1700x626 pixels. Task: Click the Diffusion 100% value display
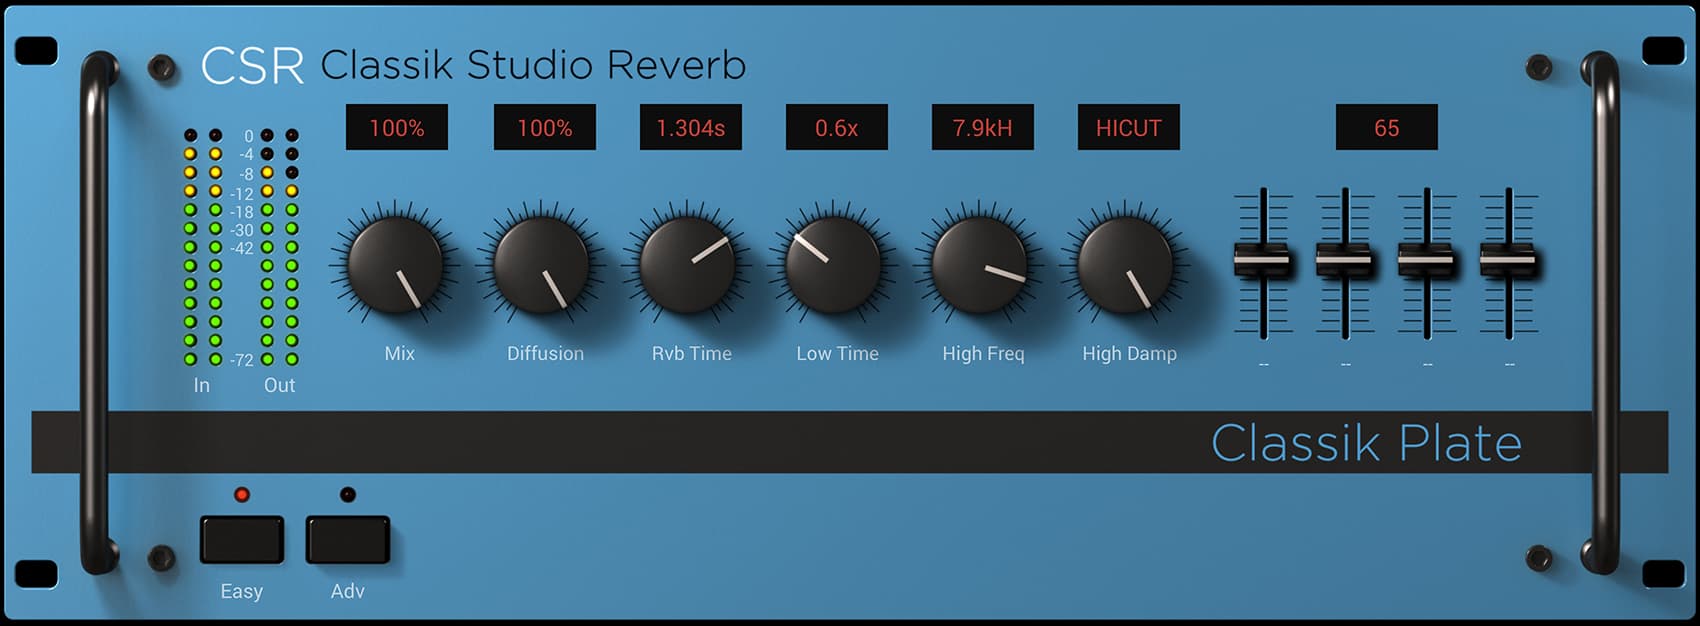(x=545, y=128)
